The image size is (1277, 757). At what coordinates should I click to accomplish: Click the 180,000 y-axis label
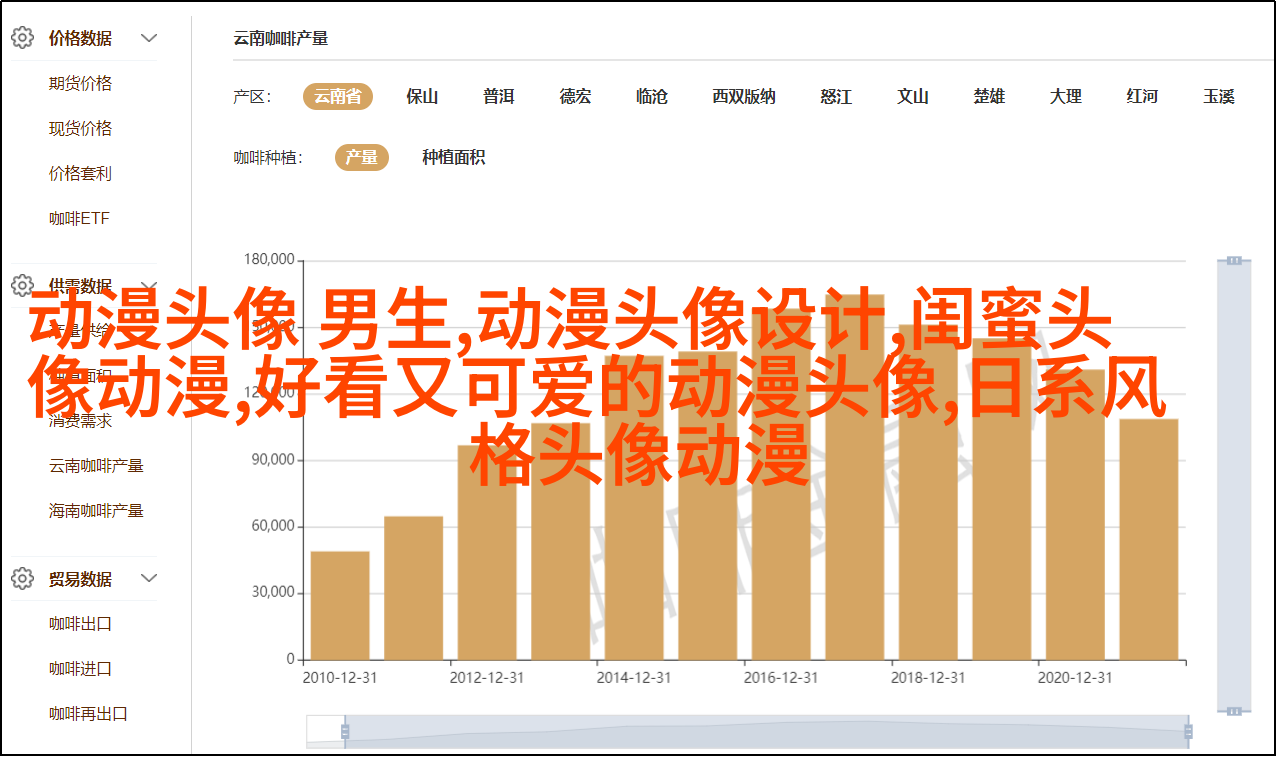click(x=269, y=260)
